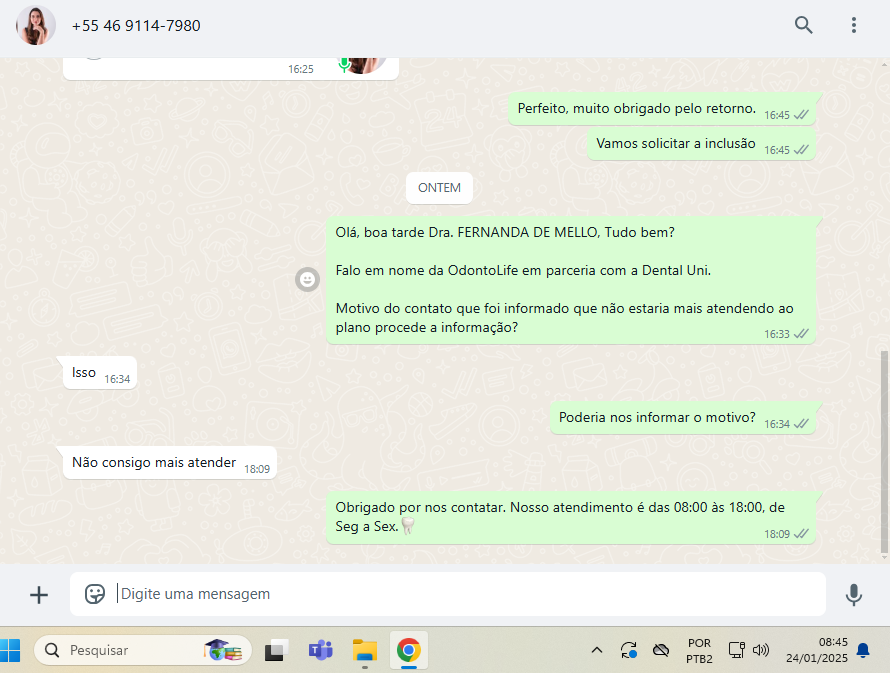This screenshot has width=890, height=673.
Task: Show hidden system tray icons
Action: click(597, 650)
